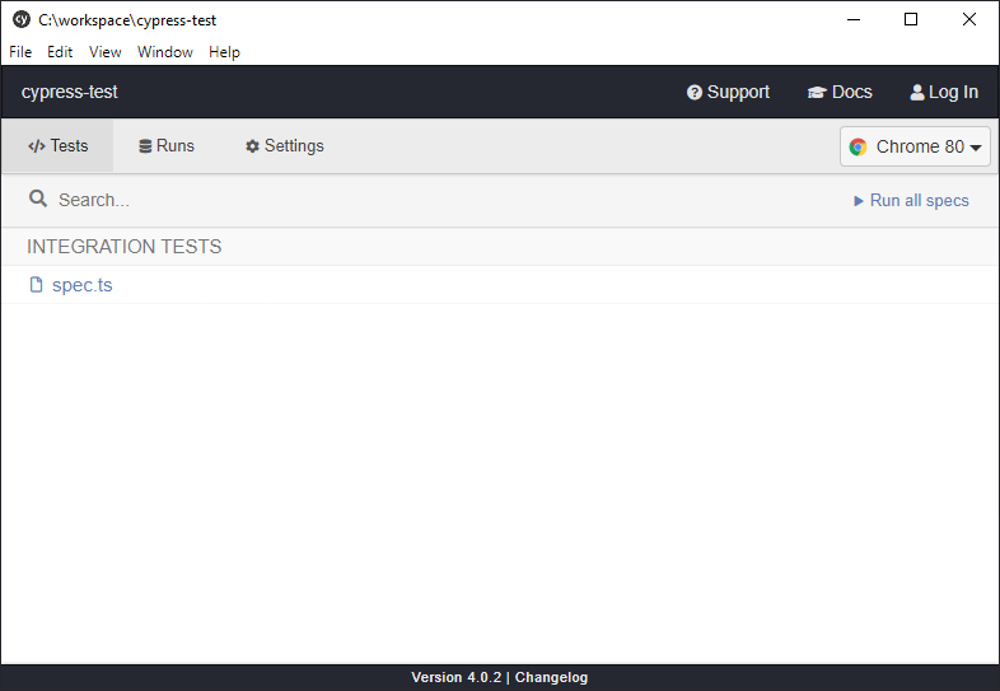Open the Changelog link in footer
This screenshot has height=691, width=1000.
(x=551, y=678)
